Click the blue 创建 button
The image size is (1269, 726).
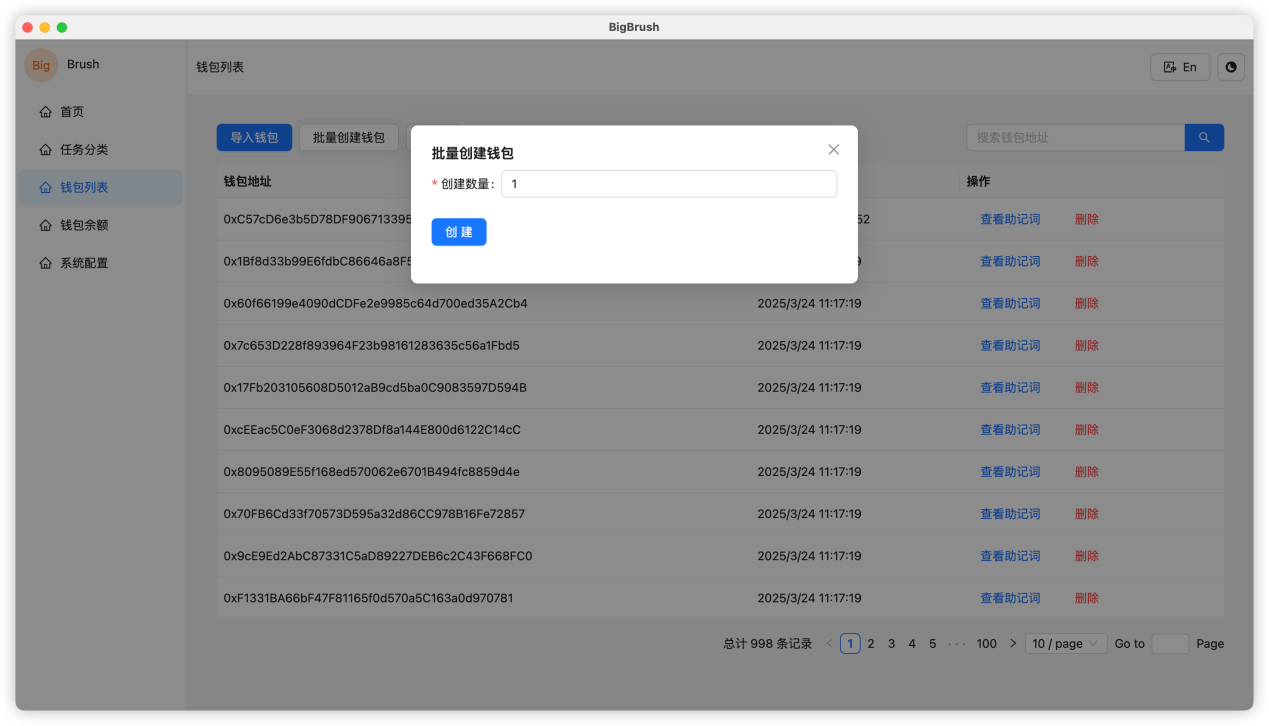coord(459,232)
